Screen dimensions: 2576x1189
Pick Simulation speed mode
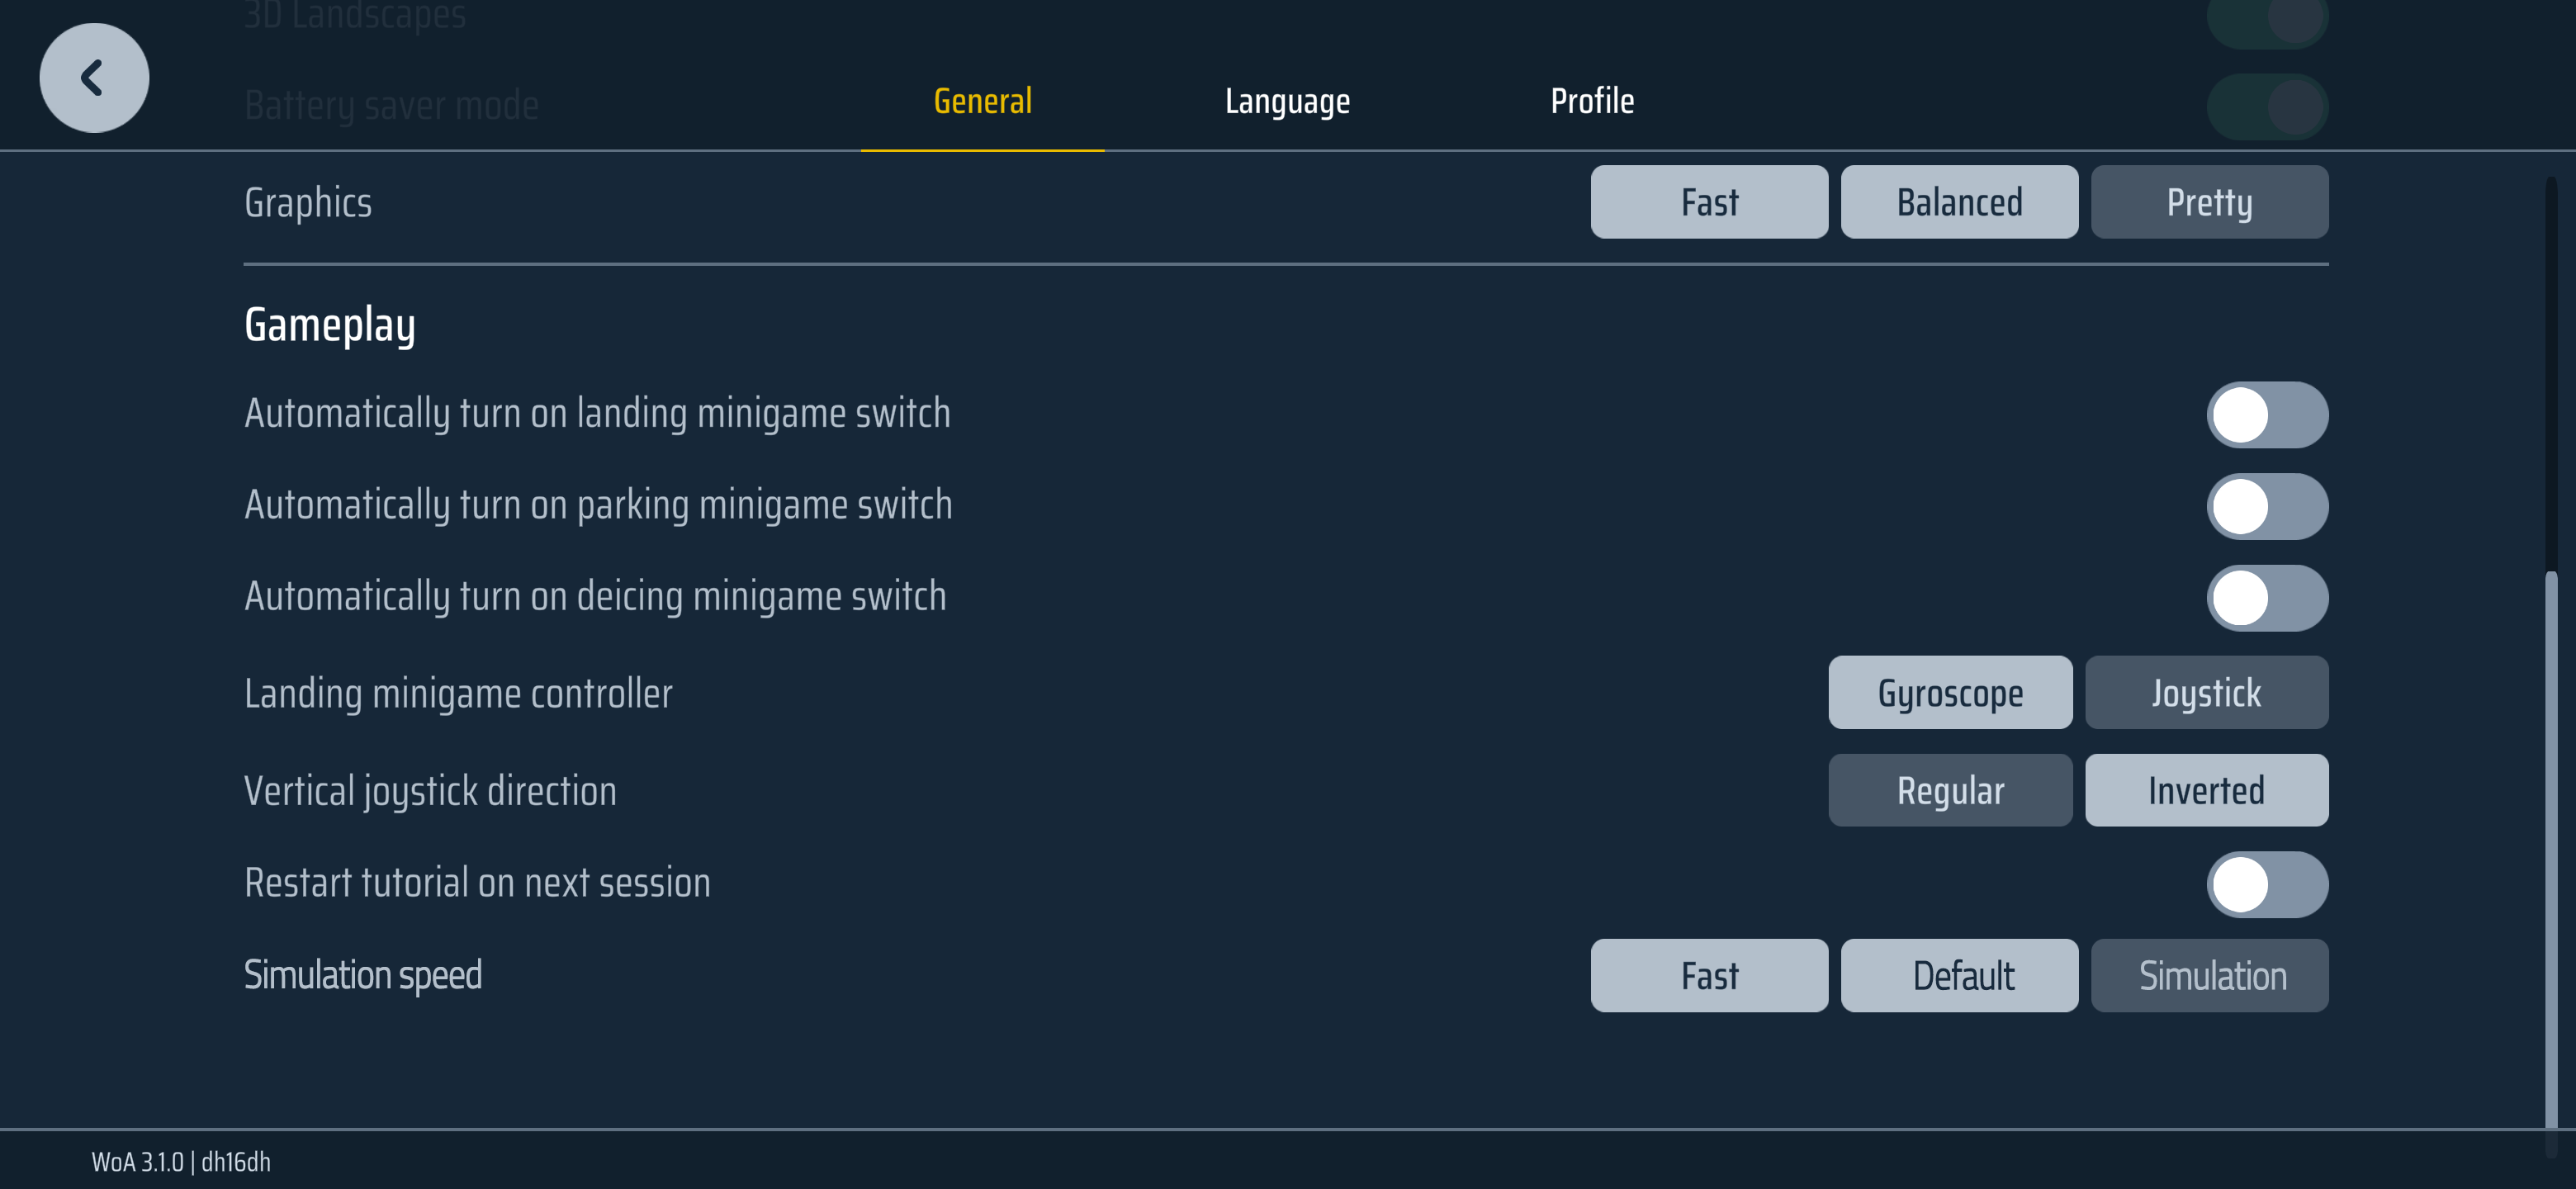[x=2209, y=975]
